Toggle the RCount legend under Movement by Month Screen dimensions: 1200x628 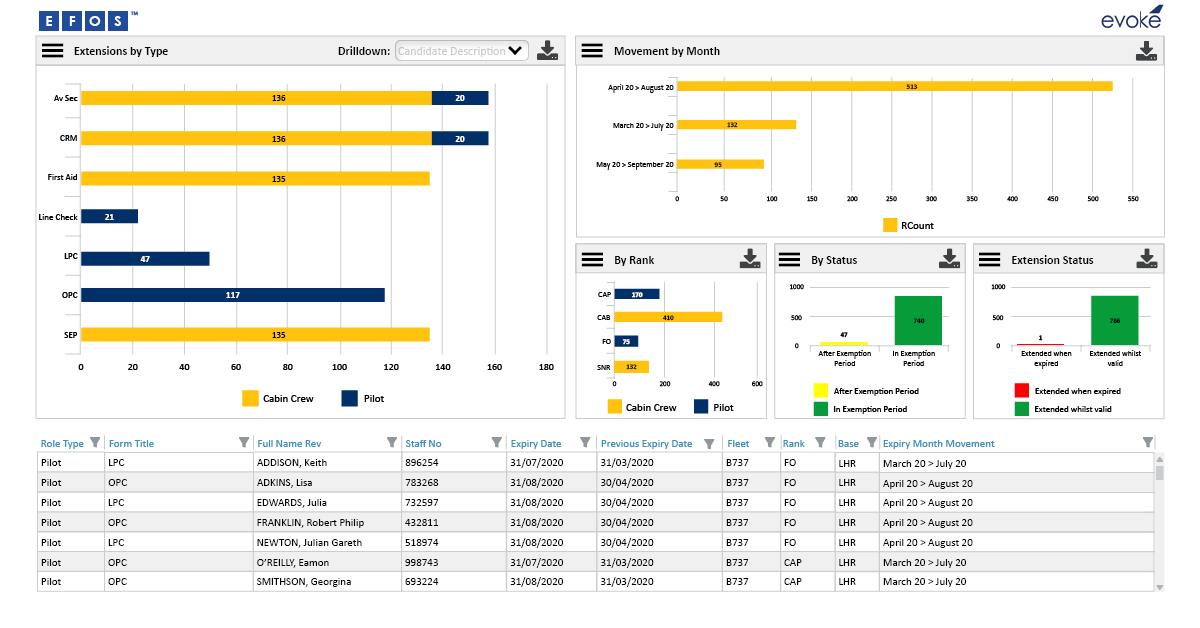[903, 226]
